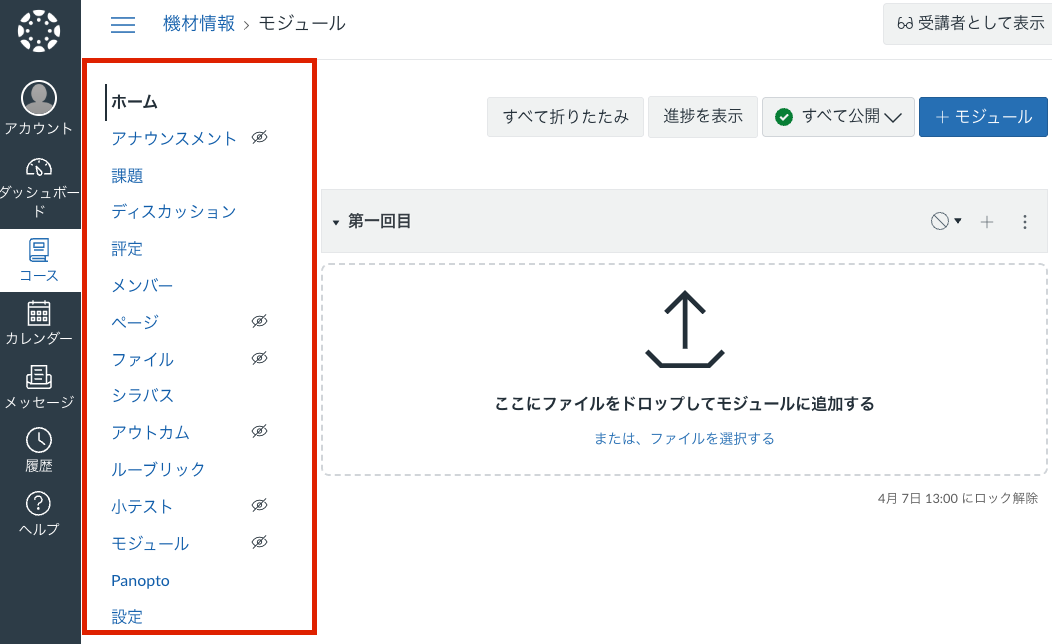Open the ヘルプ sidebar icon

coord(40,505)
